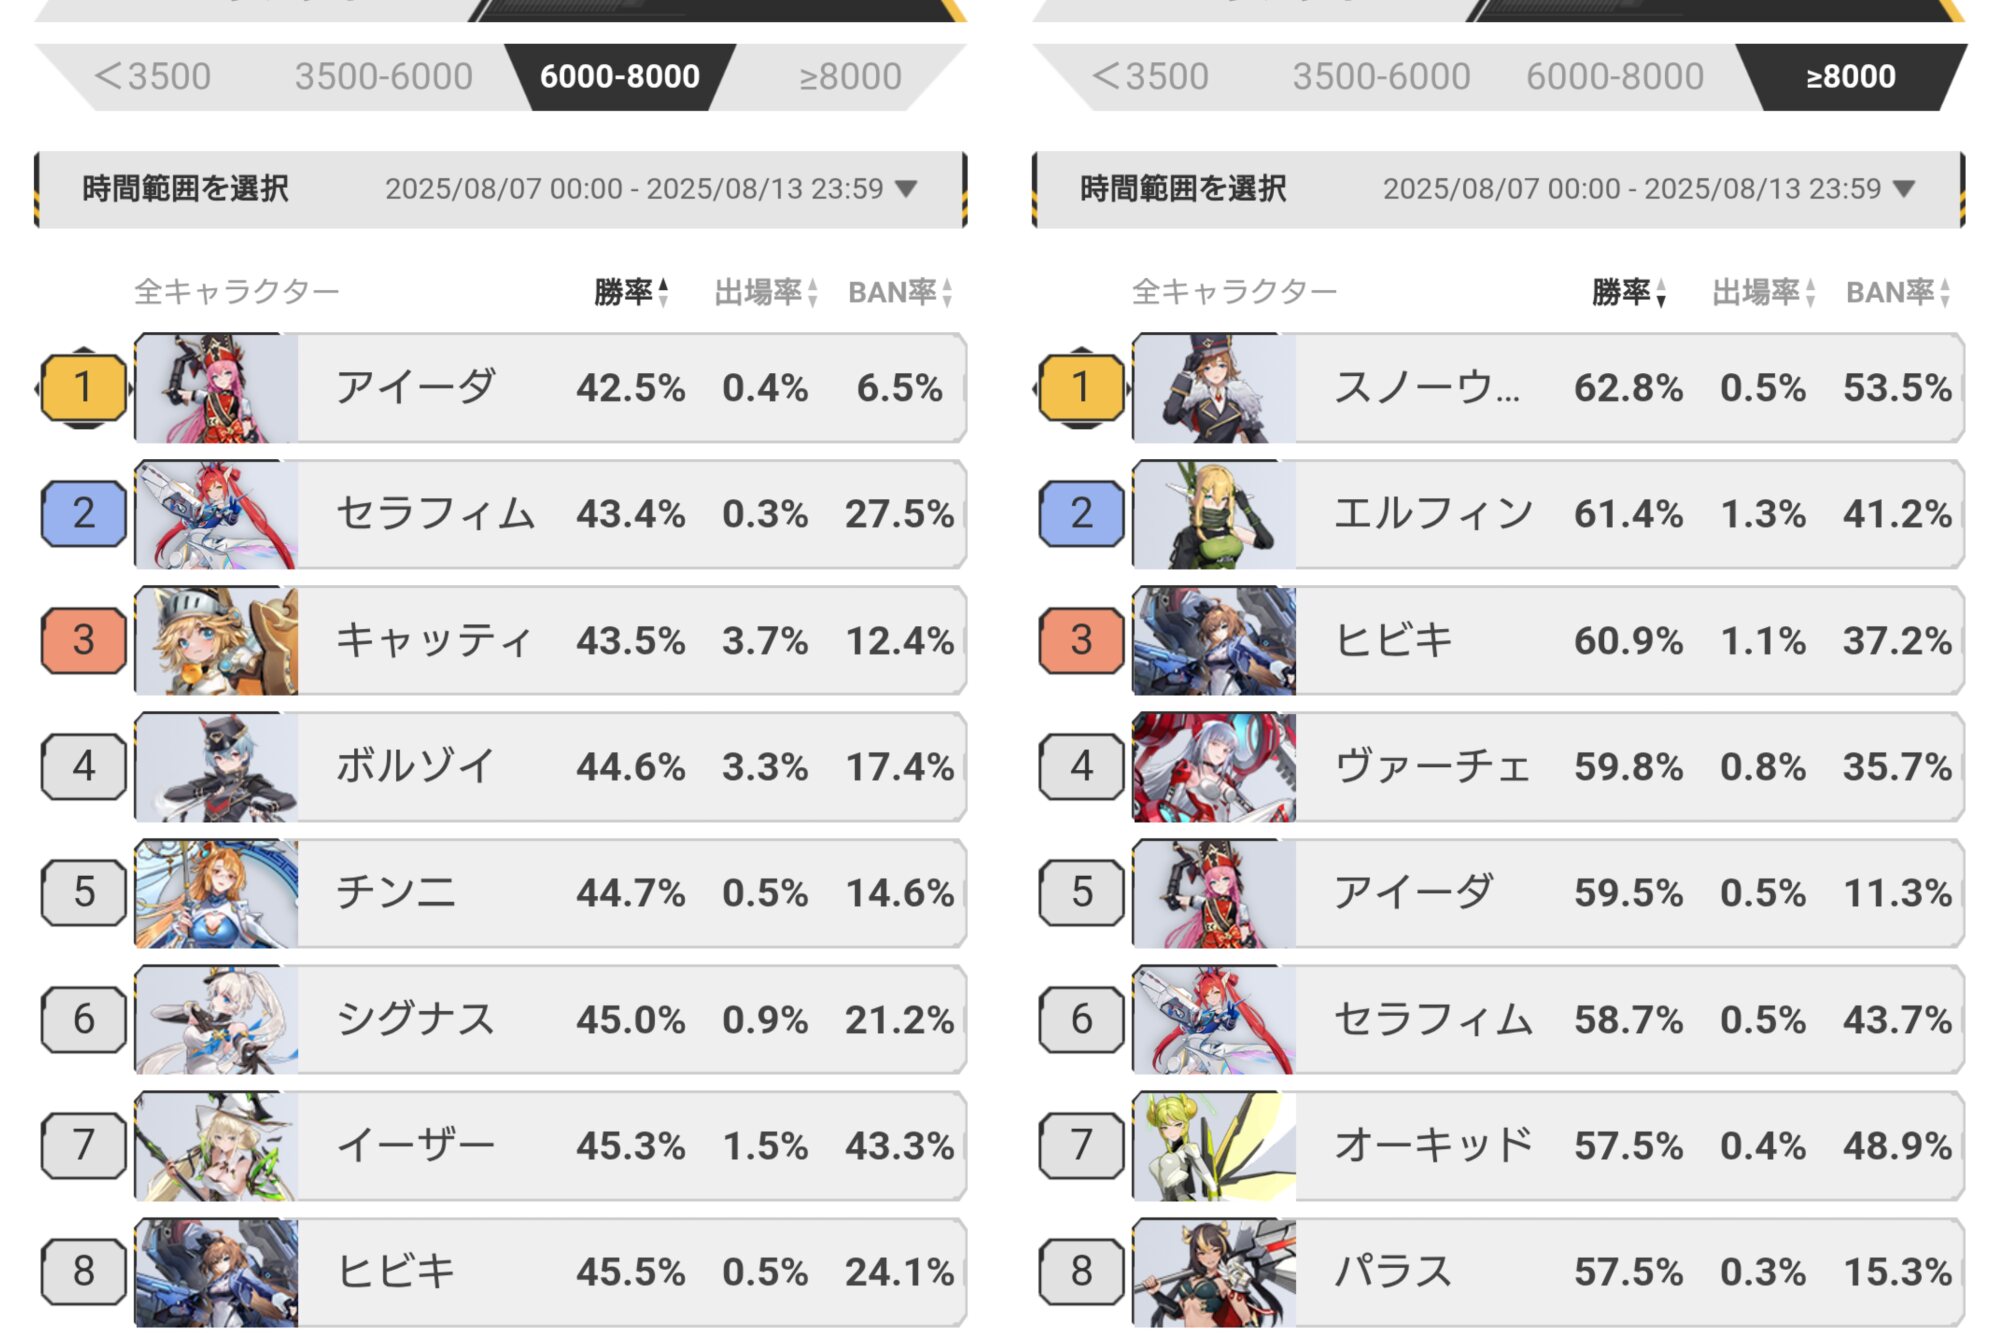Sort left table by 勝率 win rate
This screenshot has height=1333, width=2000.
coord(631,292)
